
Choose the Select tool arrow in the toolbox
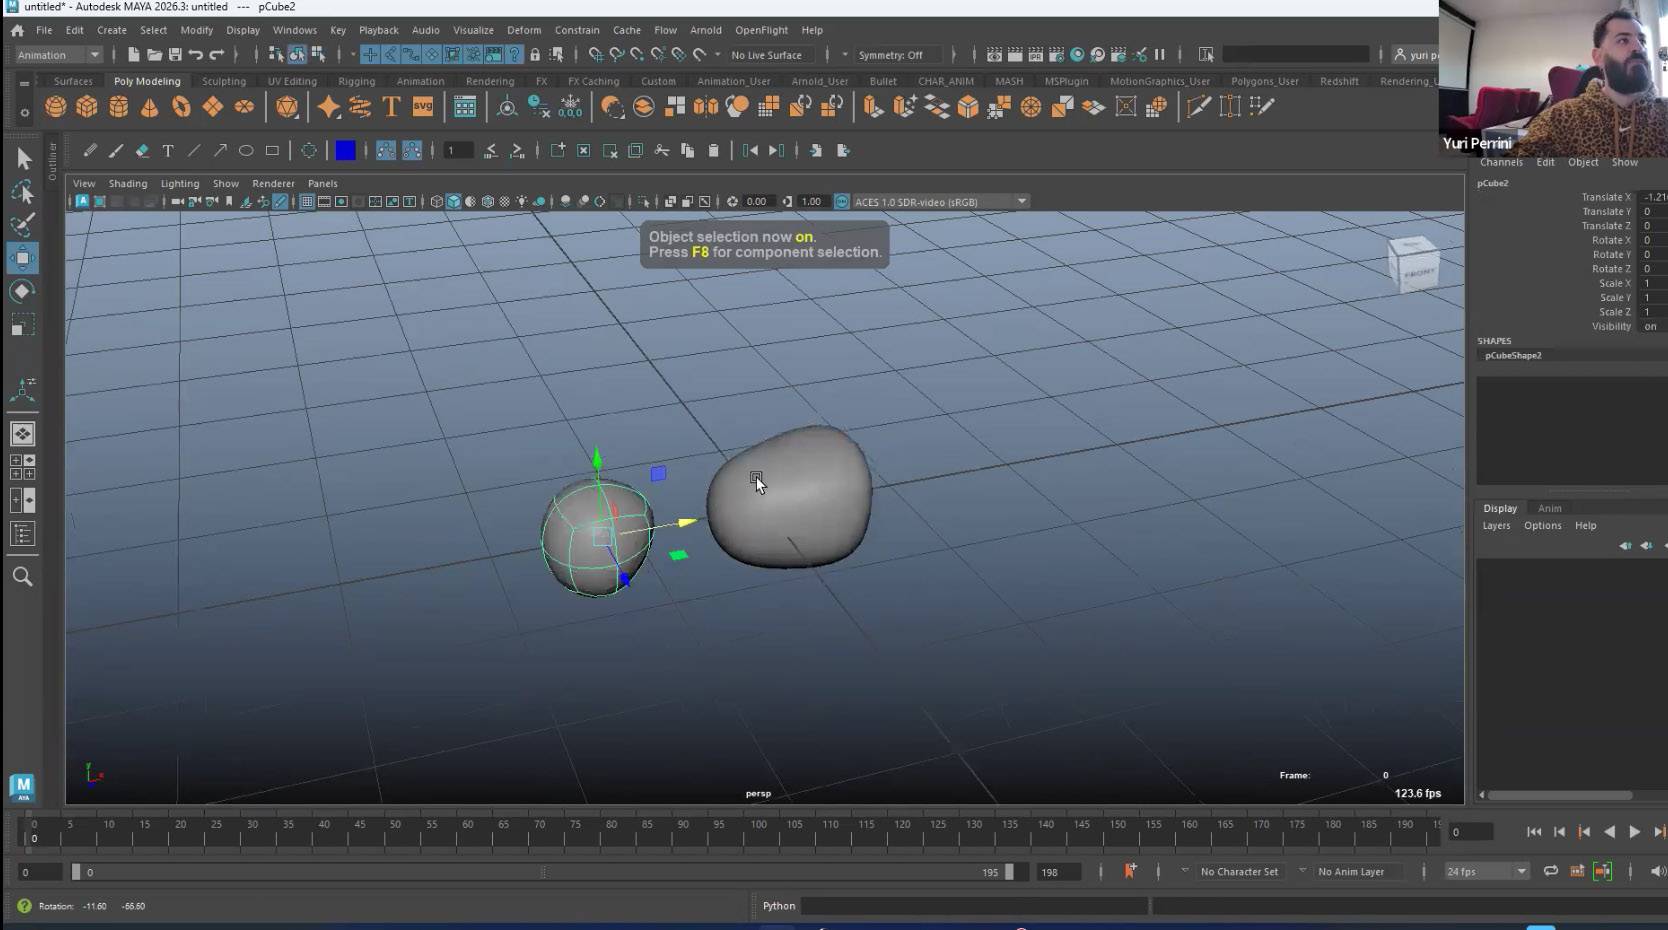point(23,158)
